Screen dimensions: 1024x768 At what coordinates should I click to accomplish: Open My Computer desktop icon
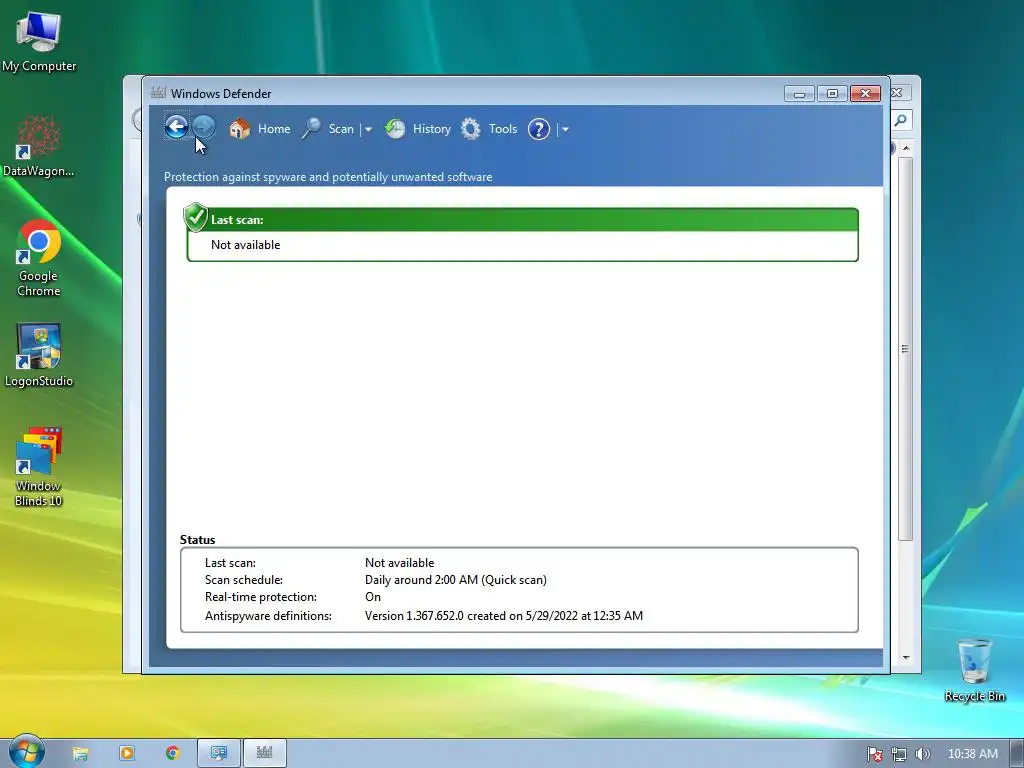pos(39,41)
